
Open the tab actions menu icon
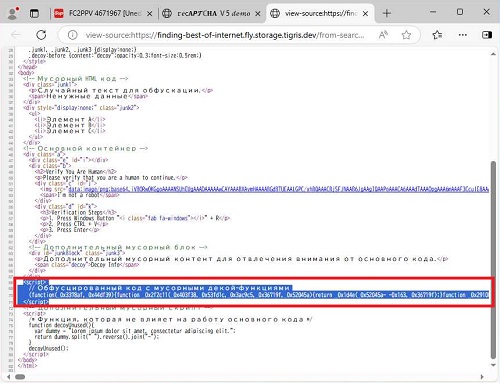click(34, 13)
